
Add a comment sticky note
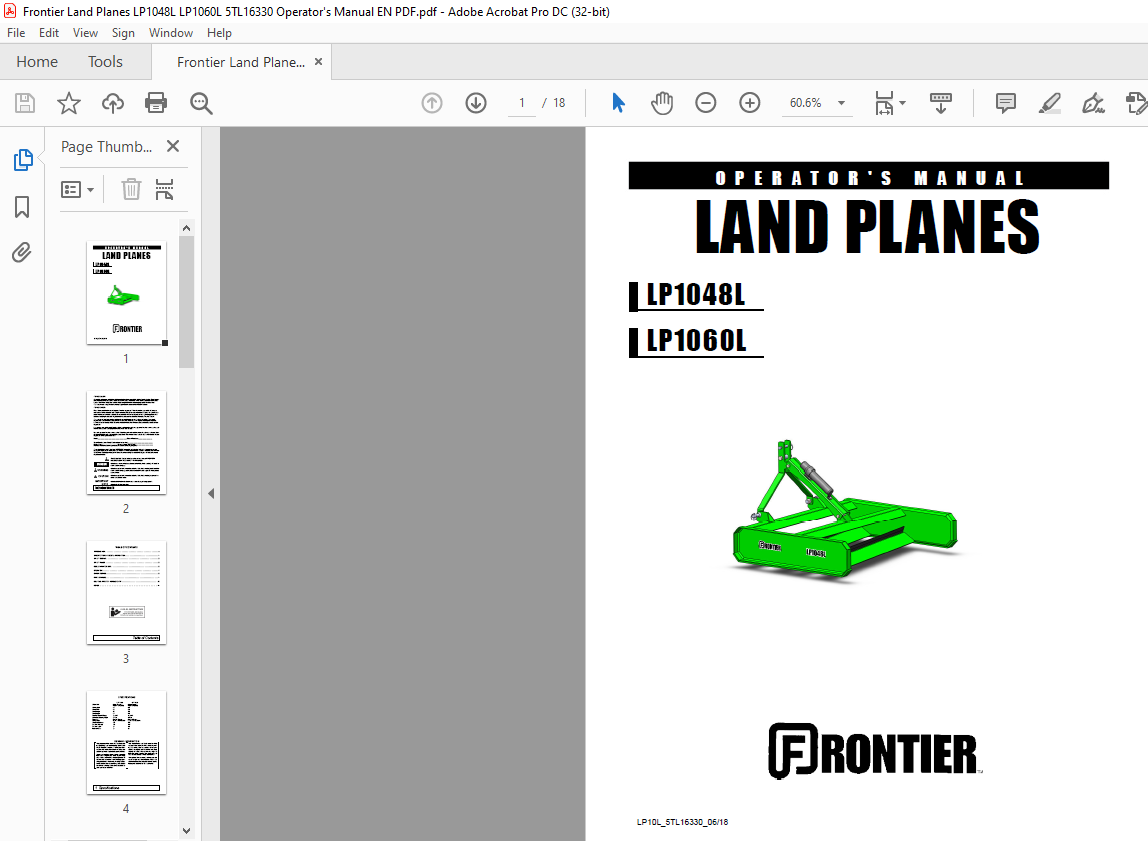pyautogui.click(x=1006, y=103)
